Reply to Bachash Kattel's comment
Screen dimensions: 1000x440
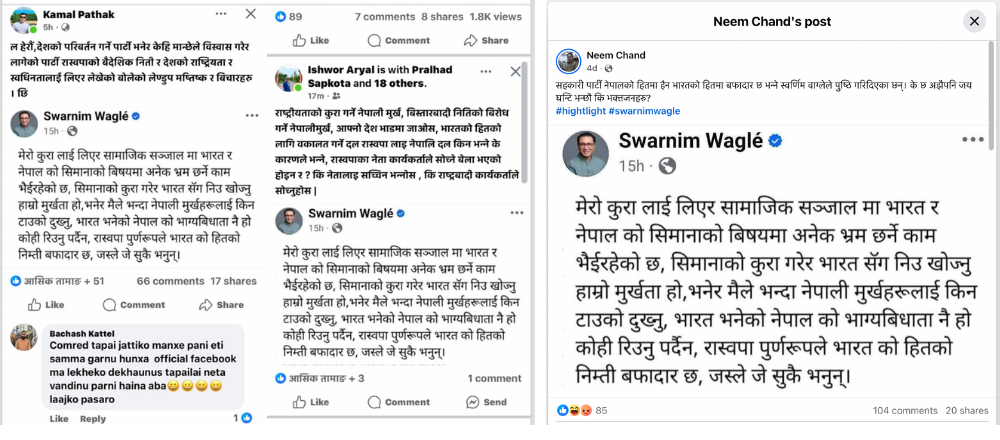pyautogui.click(x=92, y=419)
